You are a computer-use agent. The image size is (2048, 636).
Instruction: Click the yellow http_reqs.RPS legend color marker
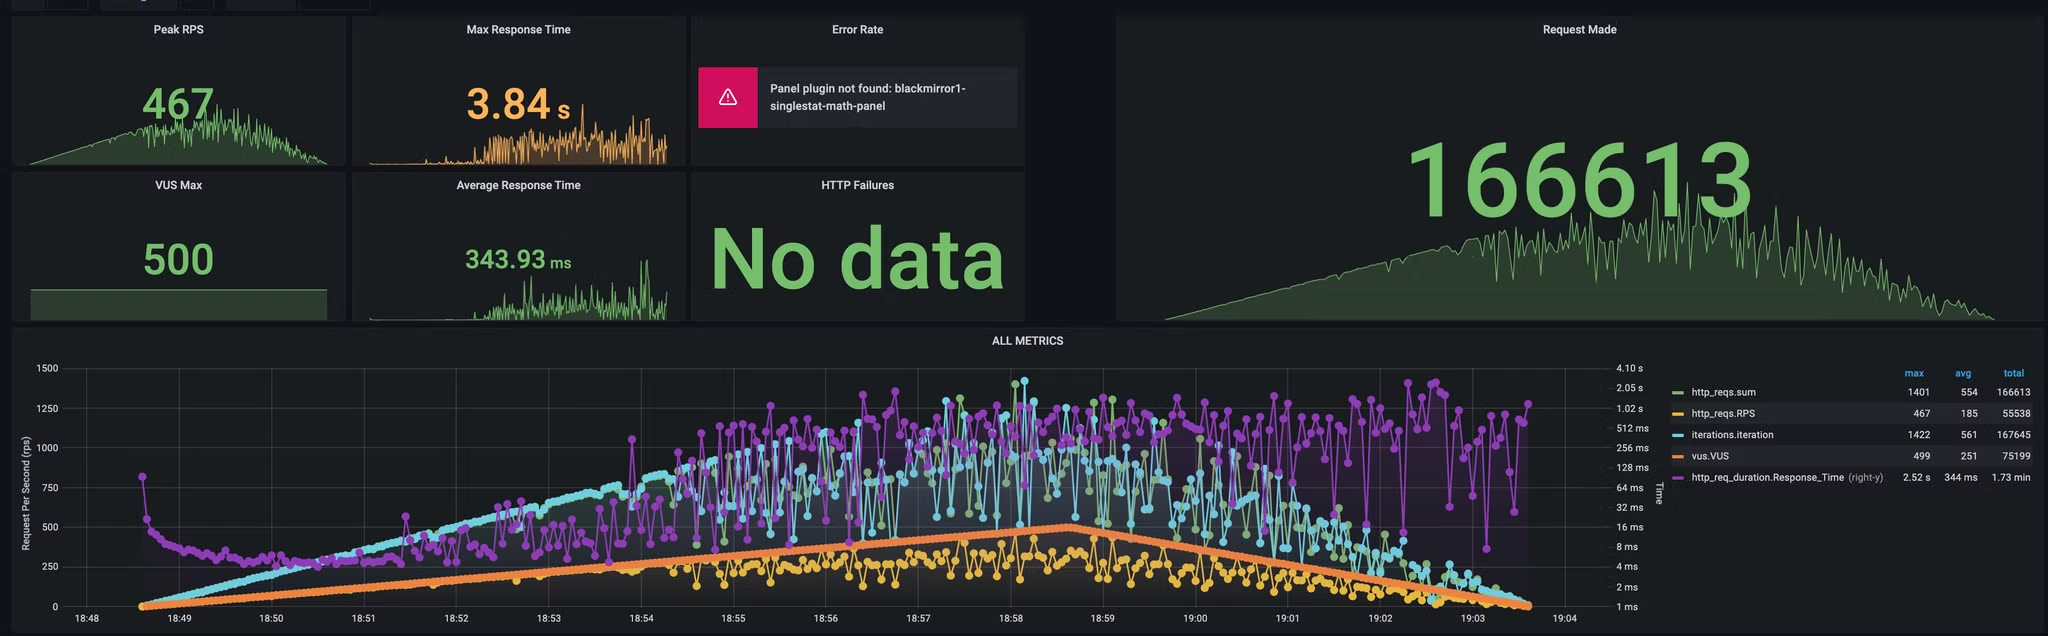pyautogui.click(x=1678, y=414)
